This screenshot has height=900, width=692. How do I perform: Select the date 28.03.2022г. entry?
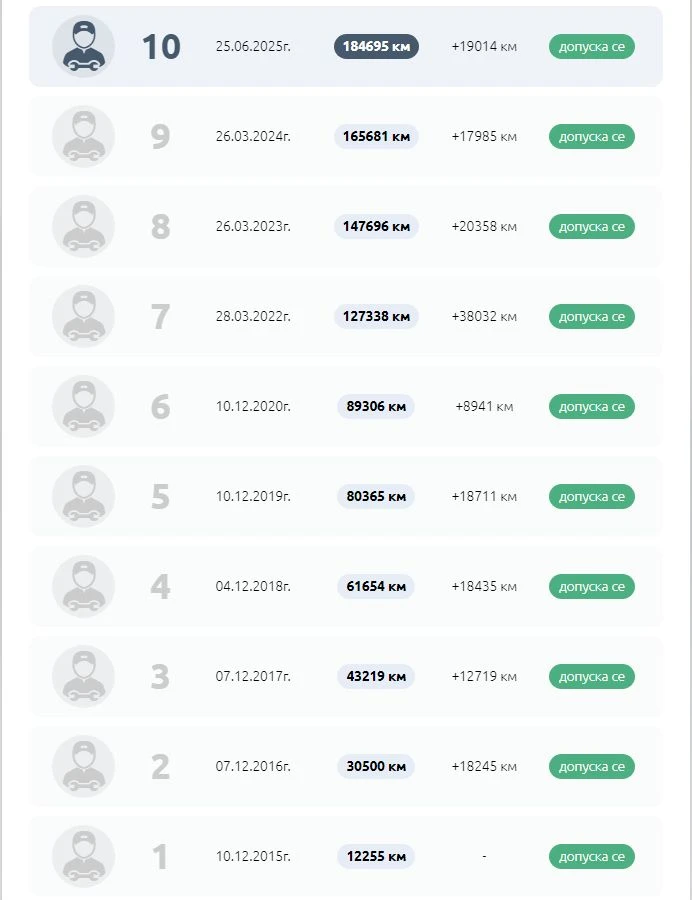pos(253,316)
